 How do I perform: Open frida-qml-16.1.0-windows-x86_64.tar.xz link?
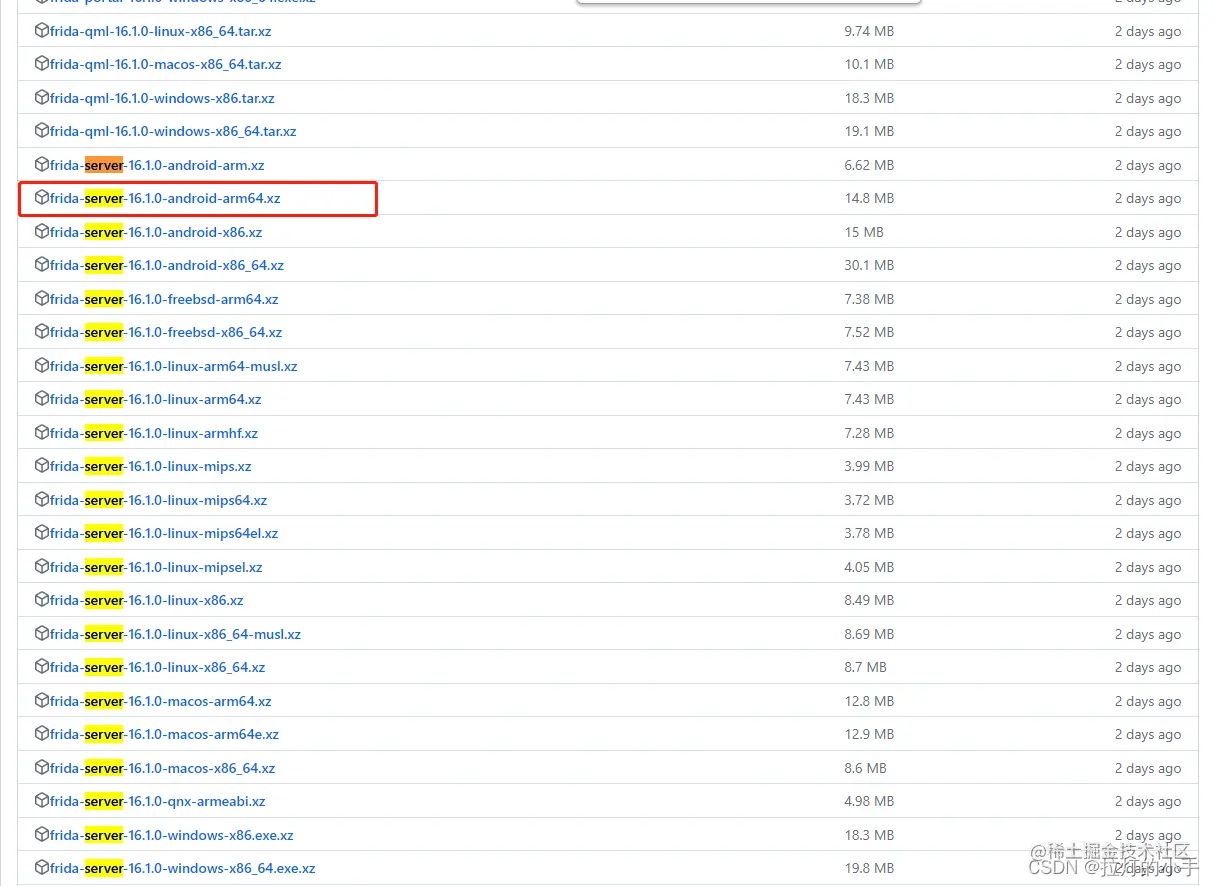tap(173, 131)
